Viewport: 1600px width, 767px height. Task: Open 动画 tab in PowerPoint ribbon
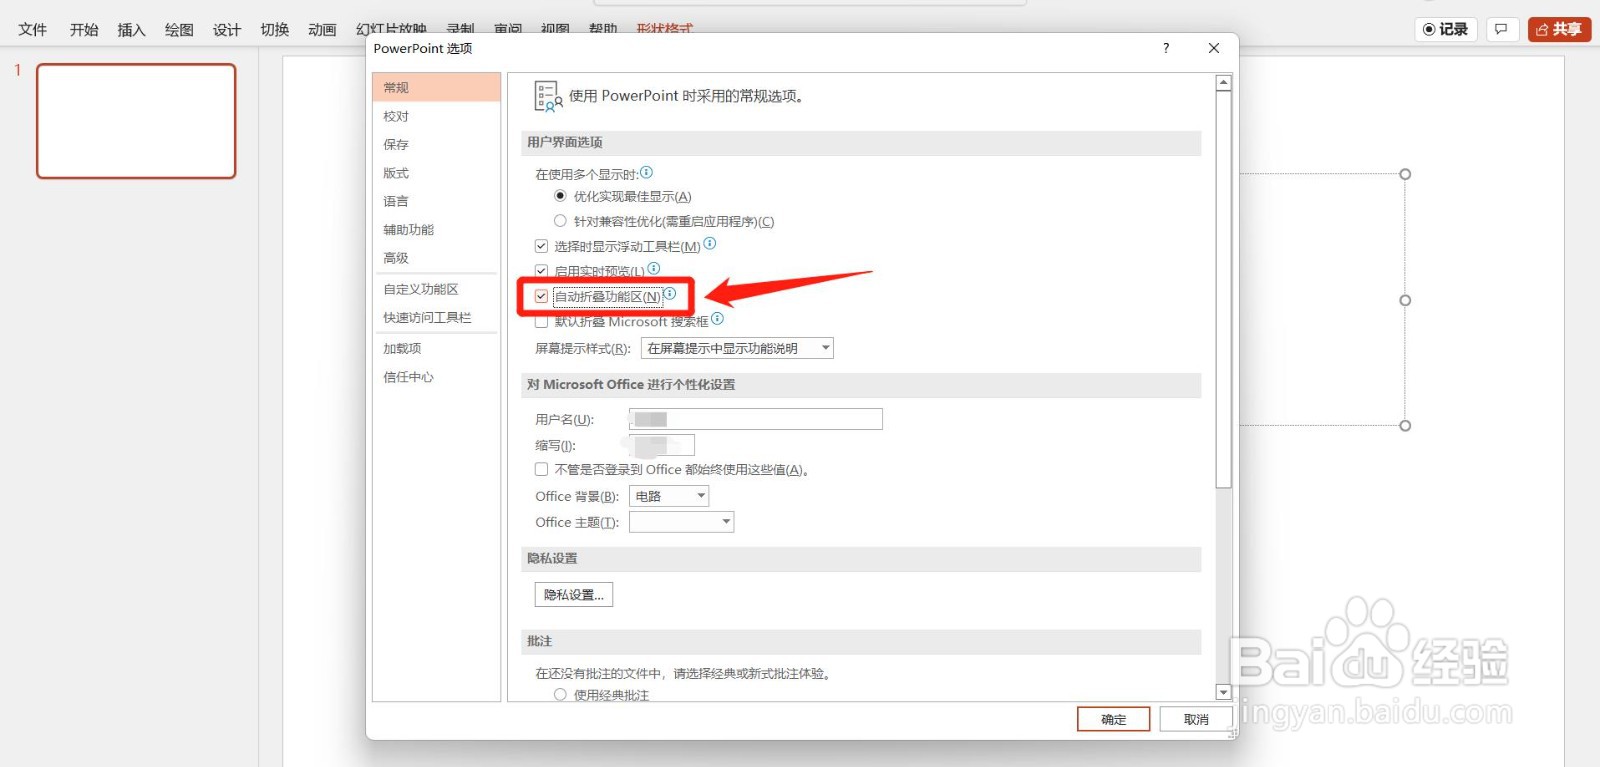322,29
